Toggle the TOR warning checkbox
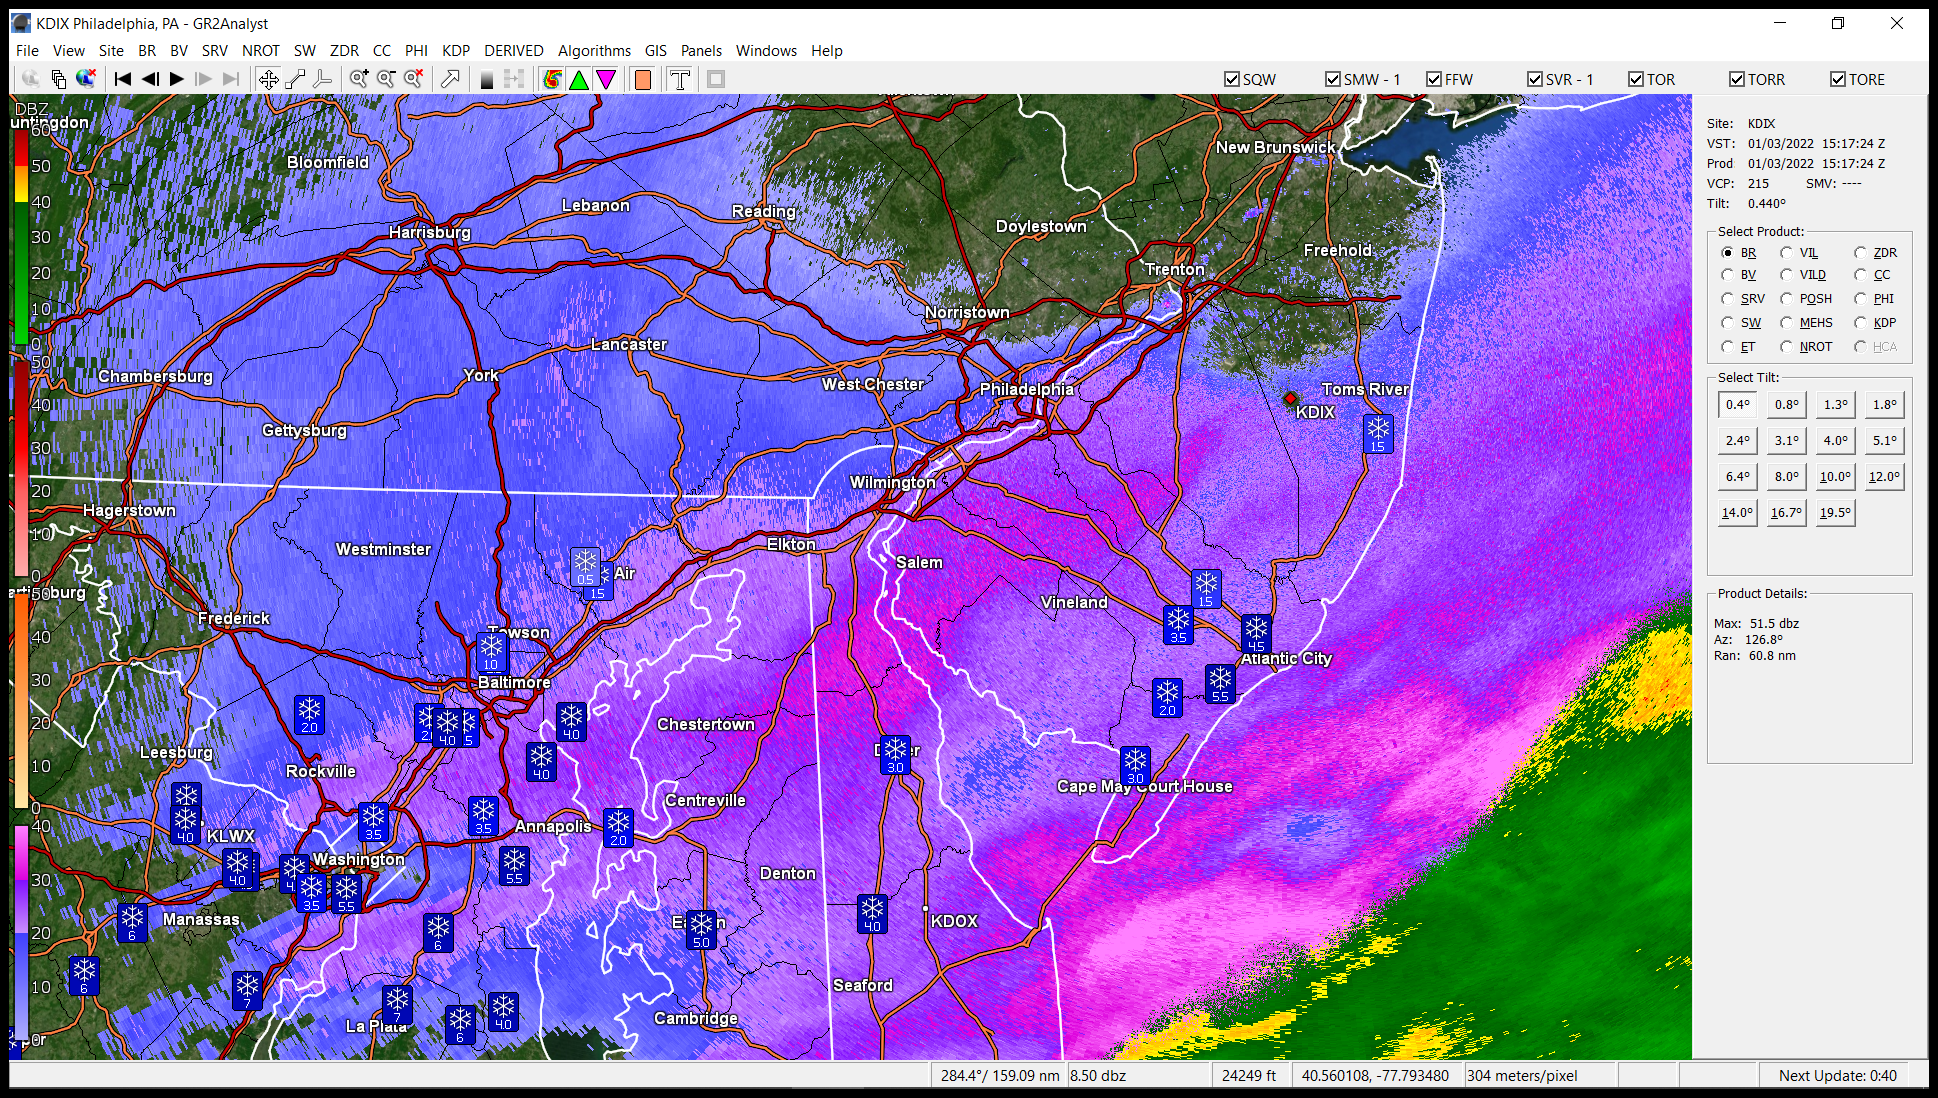The height and width of the screenshot is (1098, 1938). 1636,79
